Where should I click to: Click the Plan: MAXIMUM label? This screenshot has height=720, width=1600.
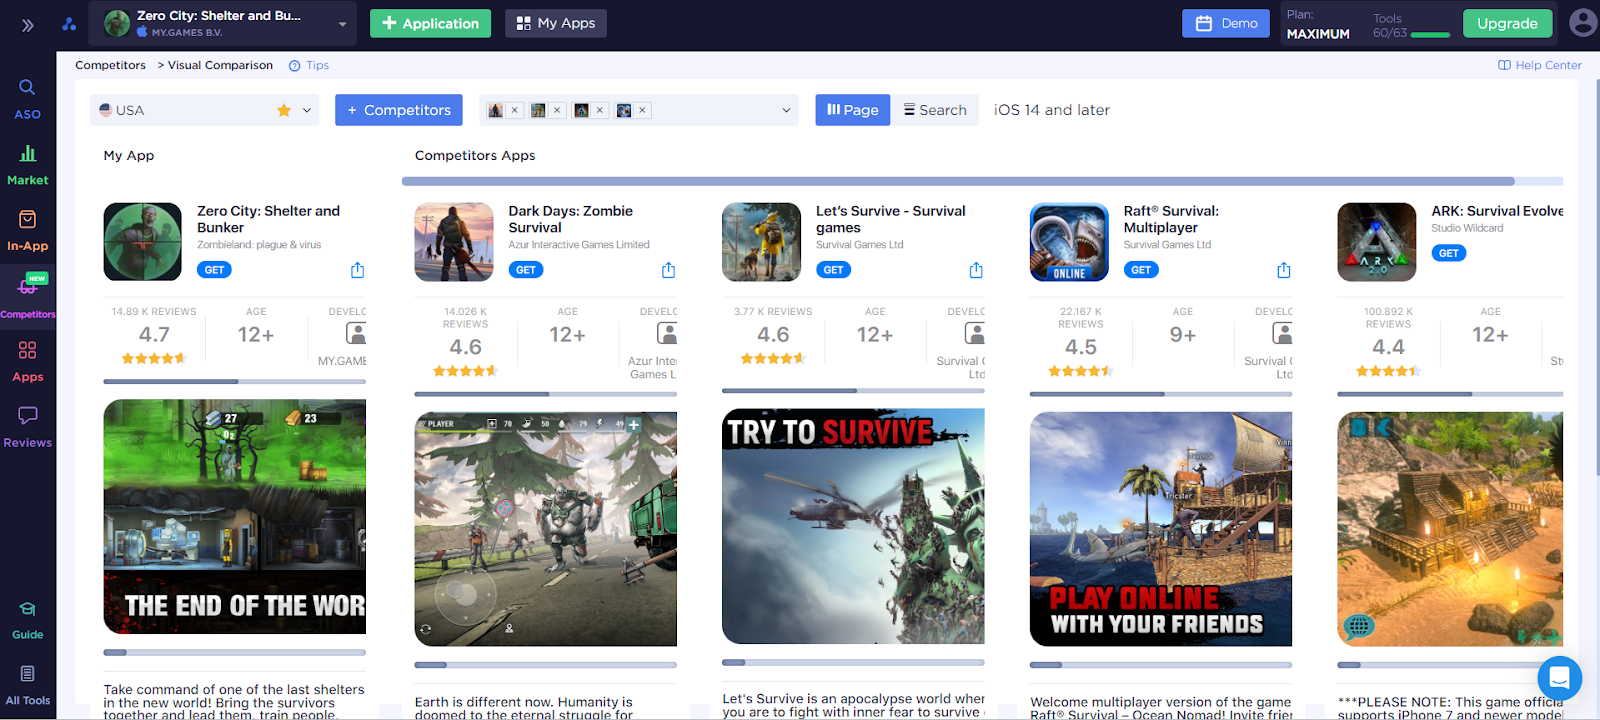[x=1318, y=25]
